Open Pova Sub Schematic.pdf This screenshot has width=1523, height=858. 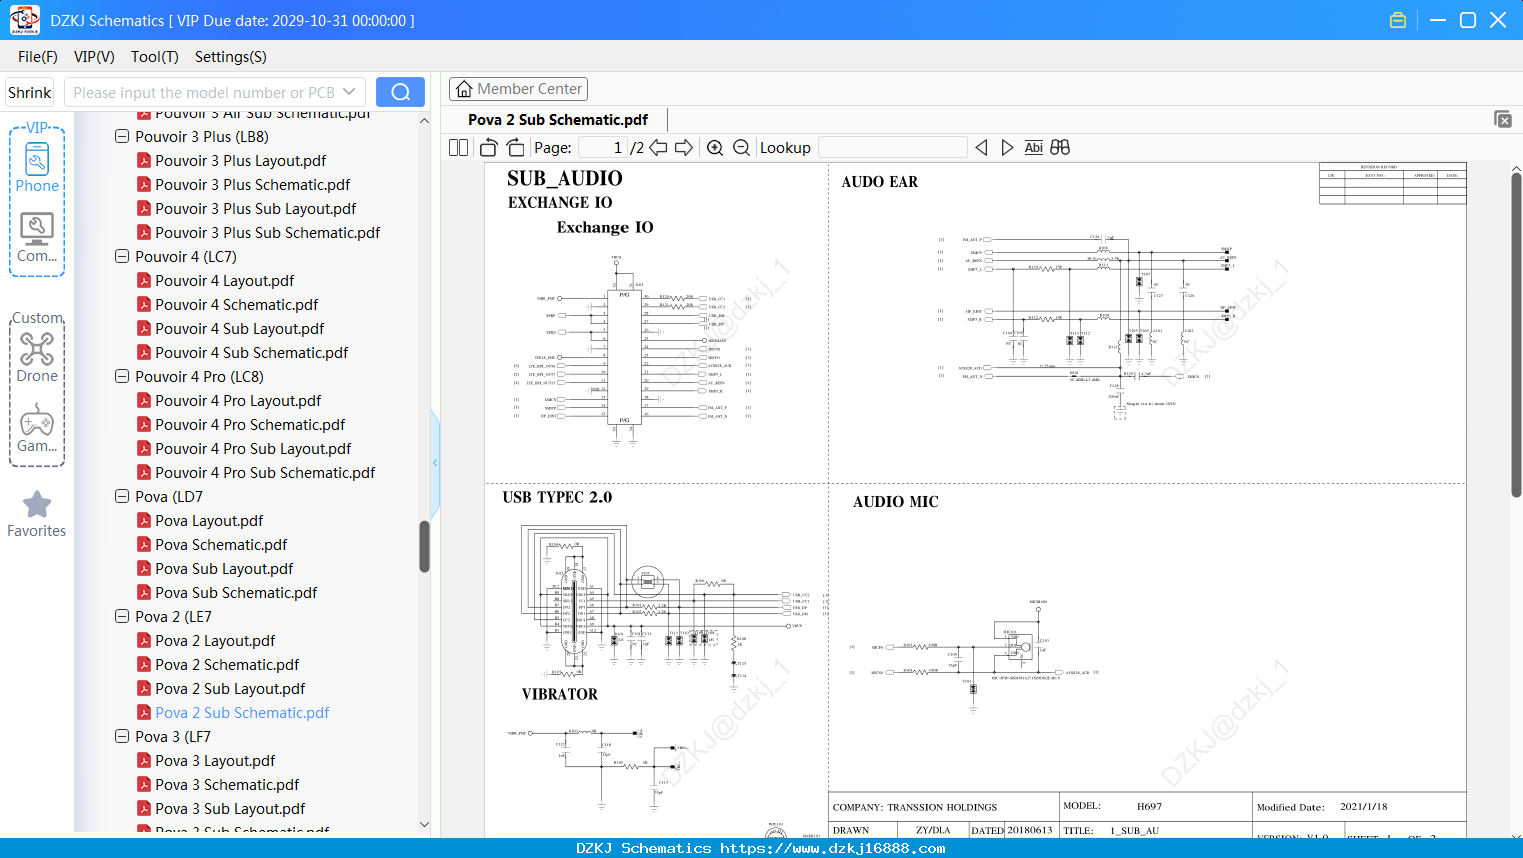[x=236, y=593]
